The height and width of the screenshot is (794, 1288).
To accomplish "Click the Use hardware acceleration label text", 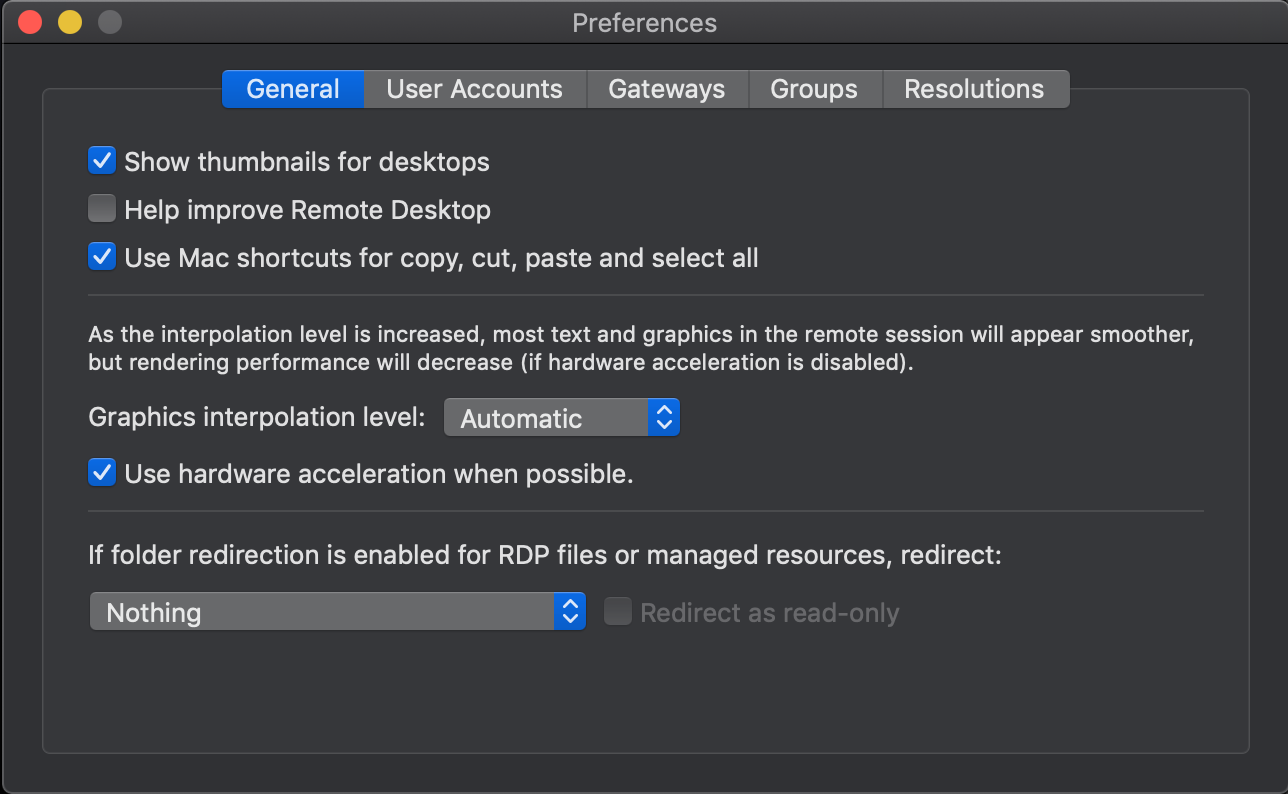I will [378, 473].
